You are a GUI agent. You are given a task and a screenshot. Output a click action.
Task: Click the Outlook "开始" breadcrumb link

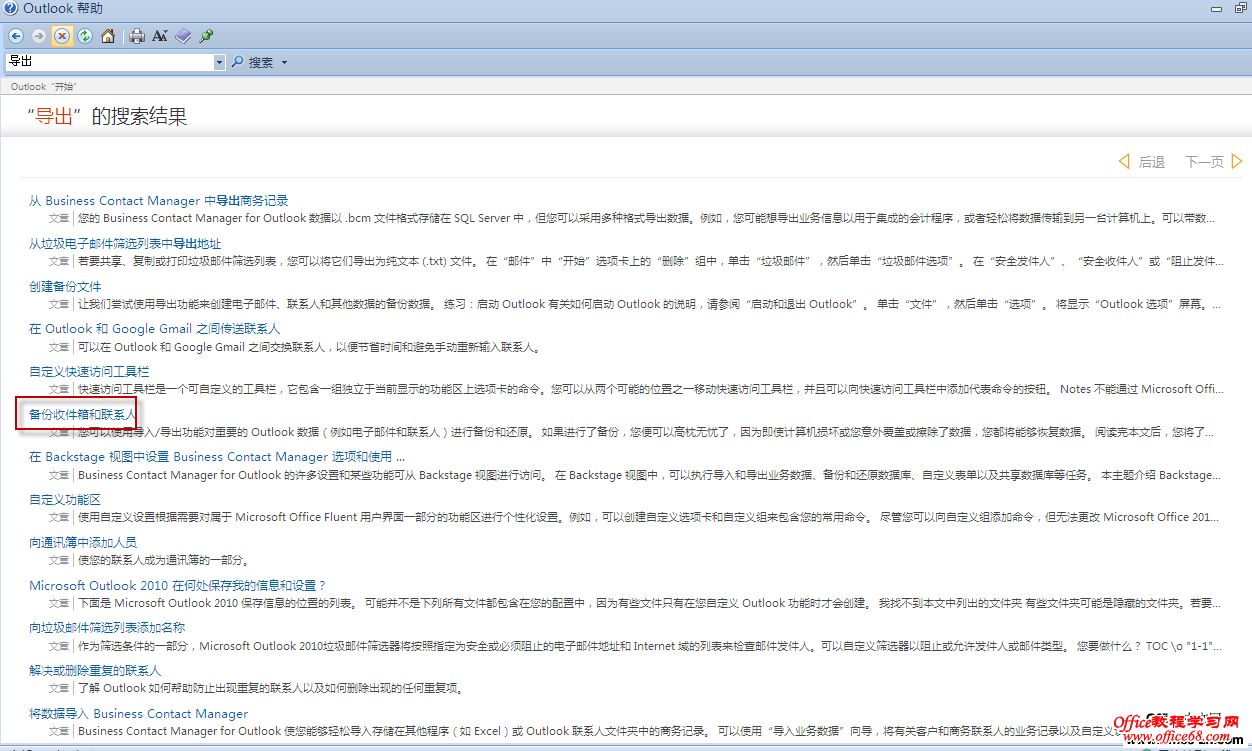tap(44, 87)
